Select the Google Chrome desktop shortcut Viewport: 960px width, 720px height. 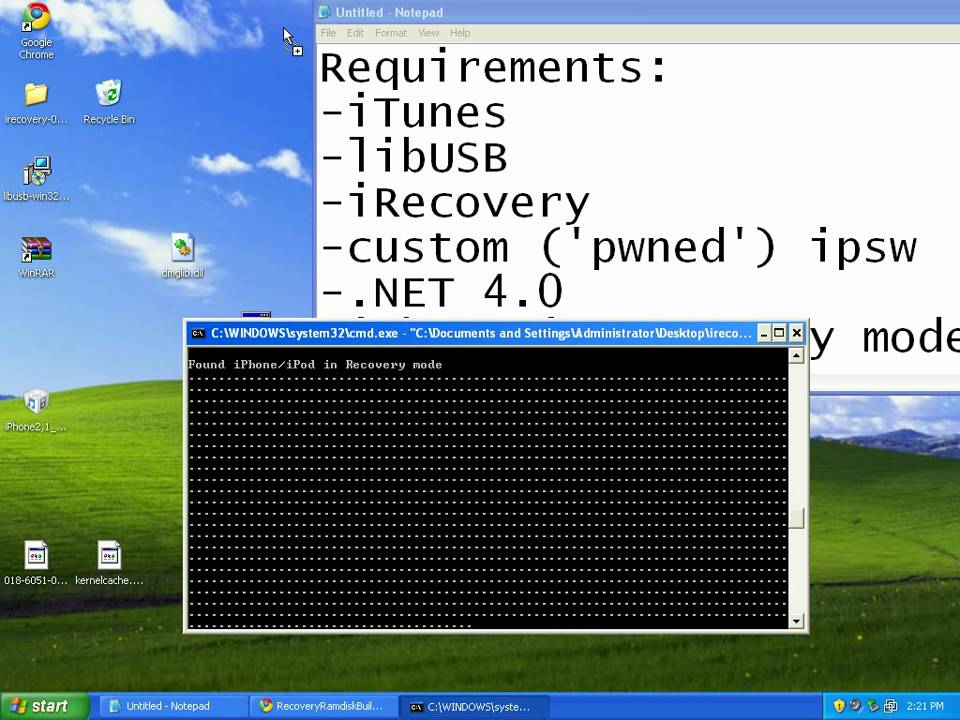point(36,31)
